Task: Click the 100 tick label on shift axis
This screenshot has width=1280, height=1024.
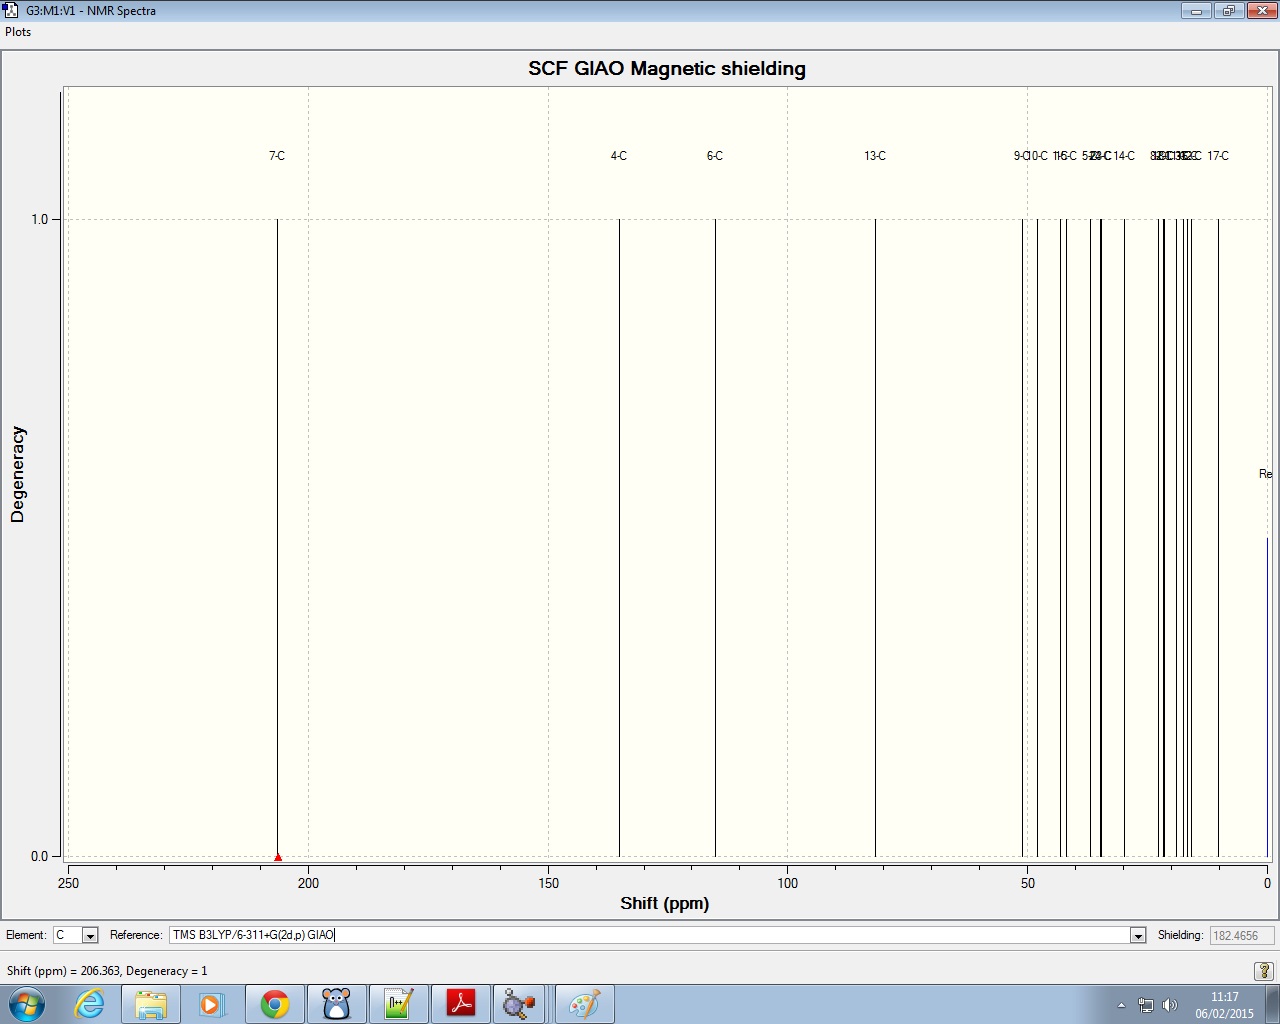Action: tap(788, 883)
